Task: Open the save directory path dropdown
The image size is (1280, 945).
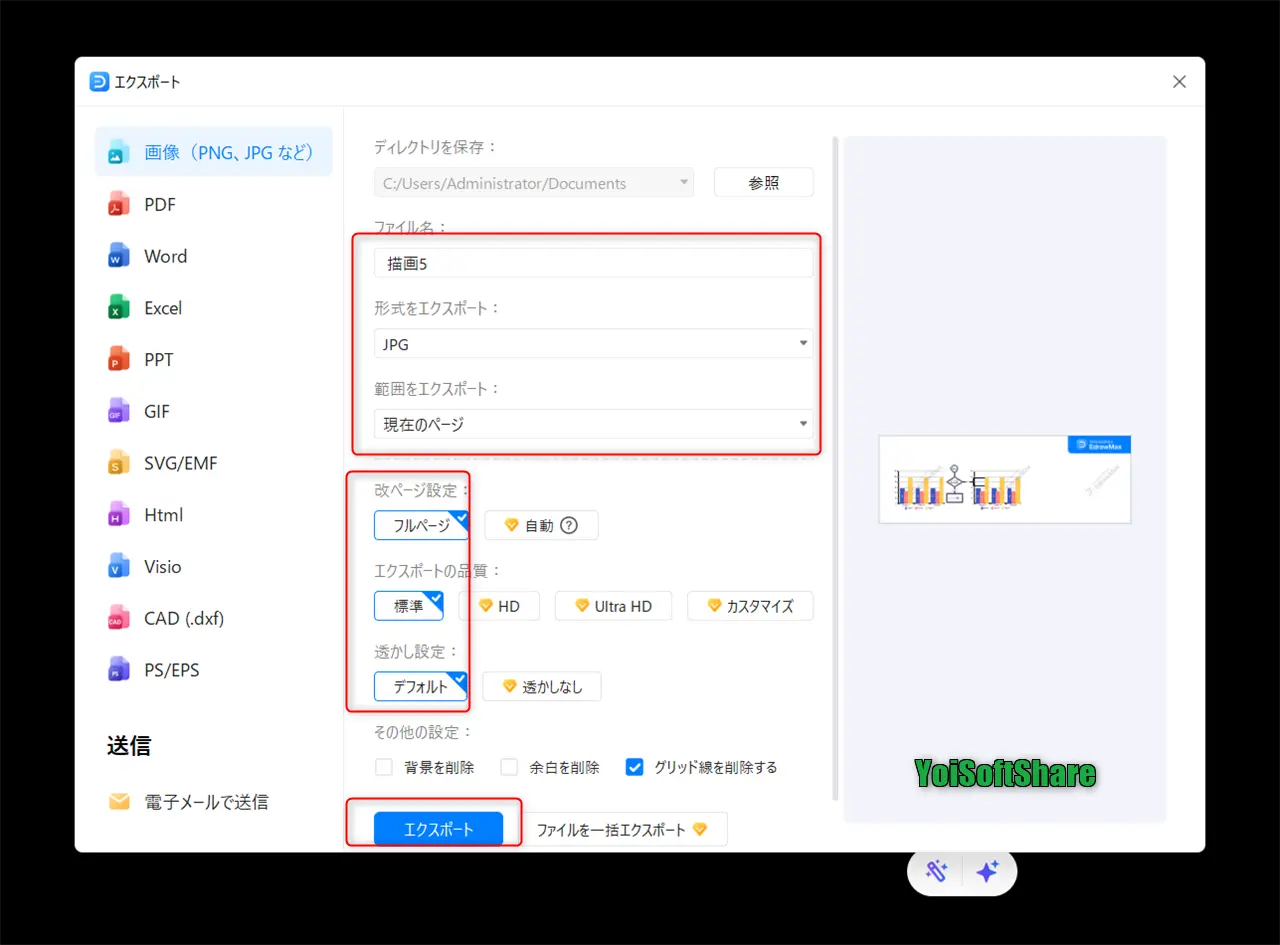Action: pyautogui.click(x=534, y=183)
